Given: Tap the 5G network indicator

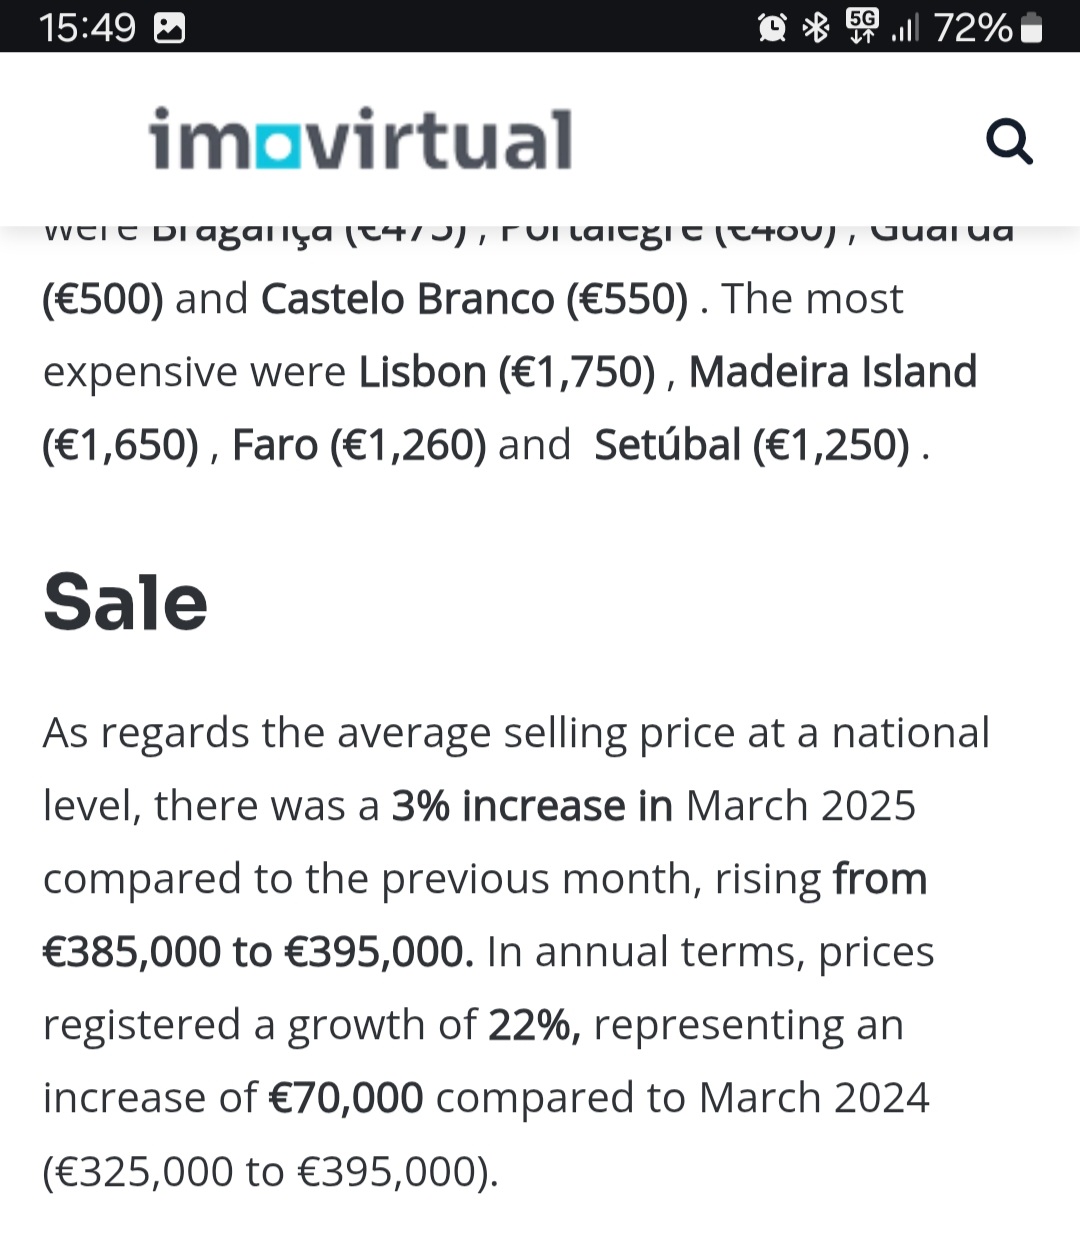Looking at the screenshot, I should click(861, 26).
